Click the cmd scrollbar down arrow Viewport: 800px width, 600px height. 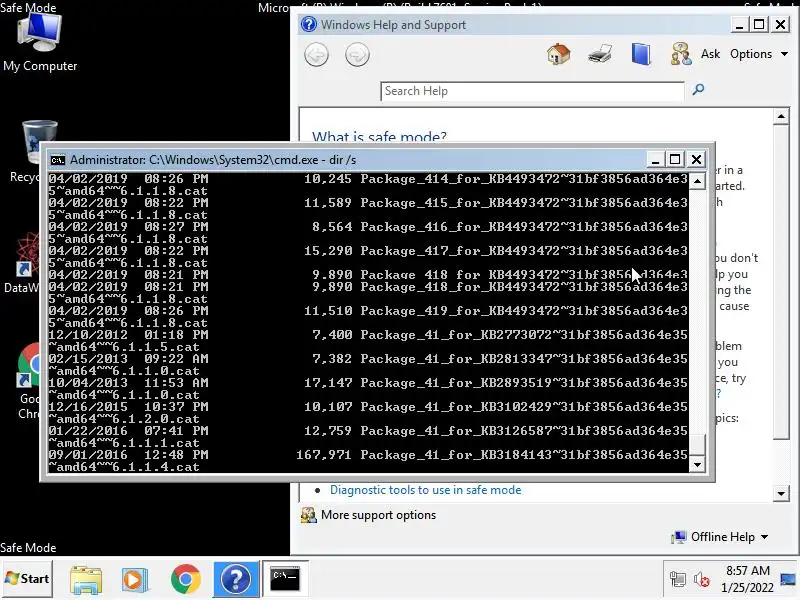click(x=697, y=464)
